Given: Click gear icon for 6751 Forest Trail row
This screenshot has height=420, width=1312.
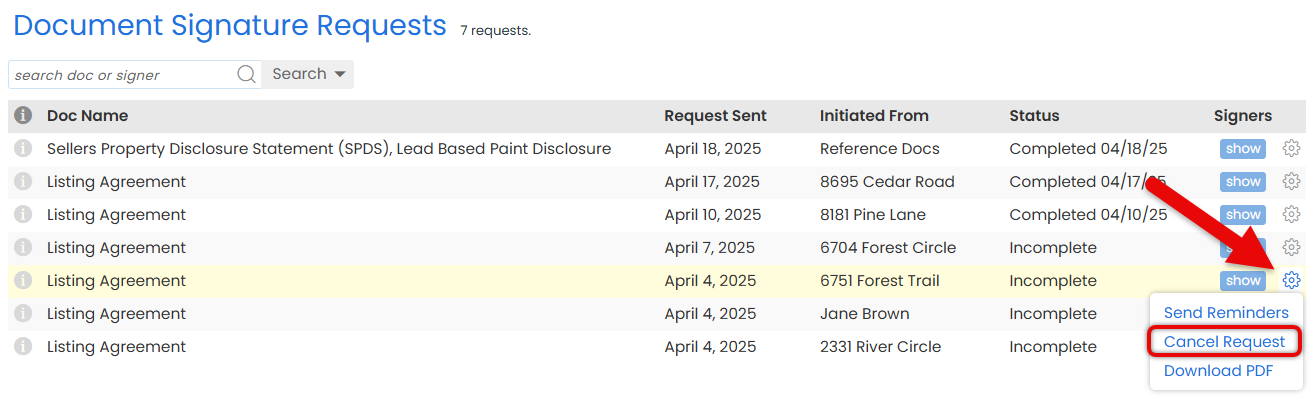Looking at the screenshot, I should [x=1291, y=281].
